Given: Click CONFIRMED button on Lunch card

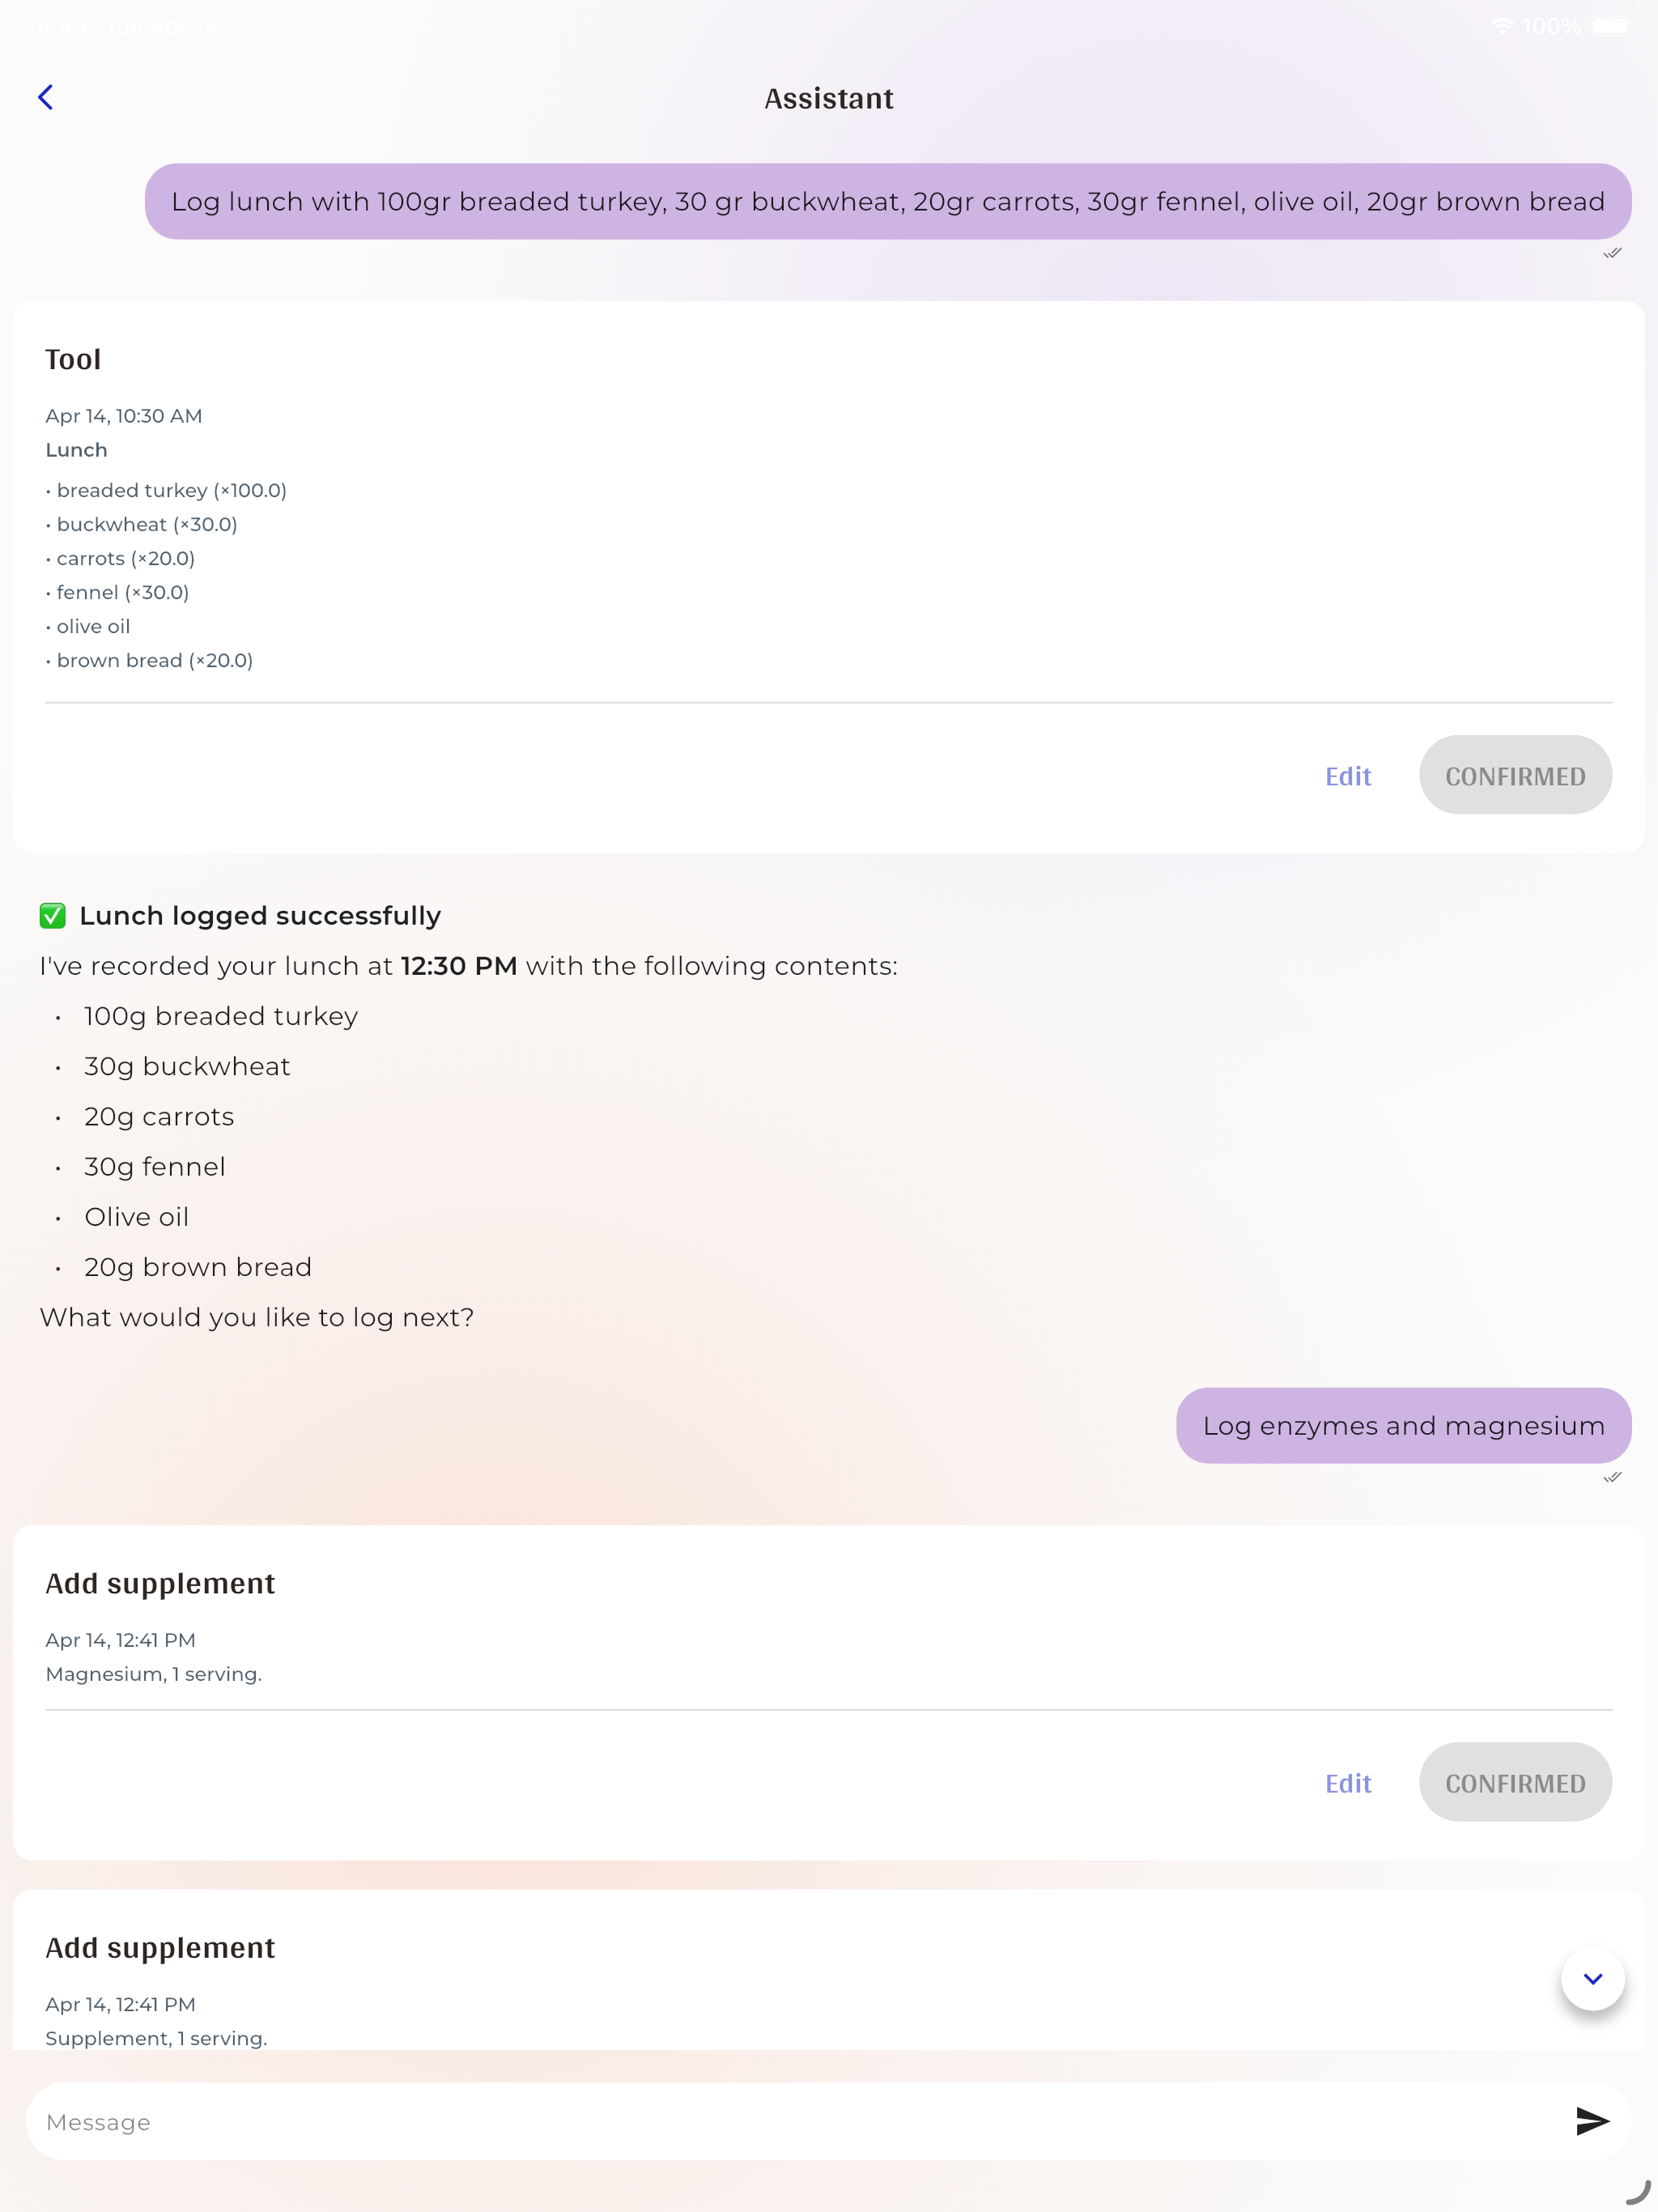Looking at the screenshot, I should [1515, 775].
